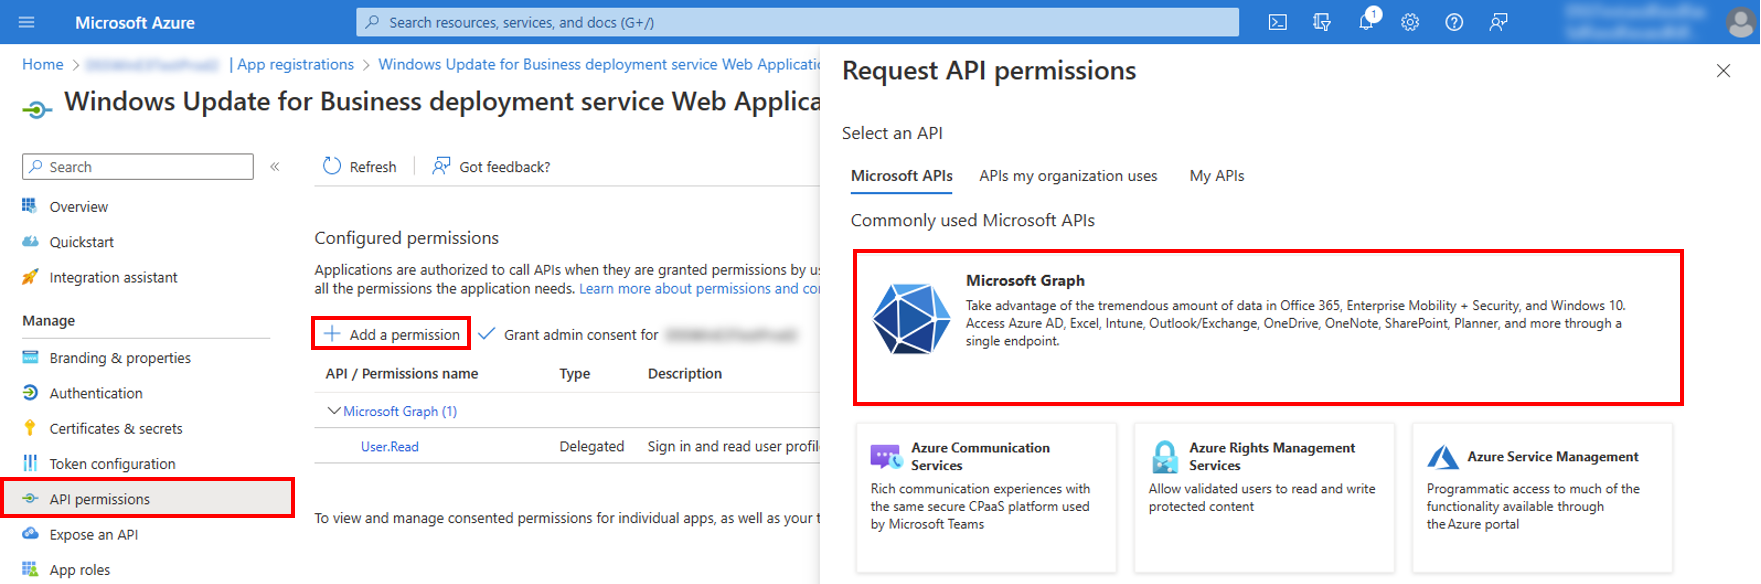This screenshot has height=584, width=1761.
Task: Select API permissions in the left menu
Action: click(148, 498)
